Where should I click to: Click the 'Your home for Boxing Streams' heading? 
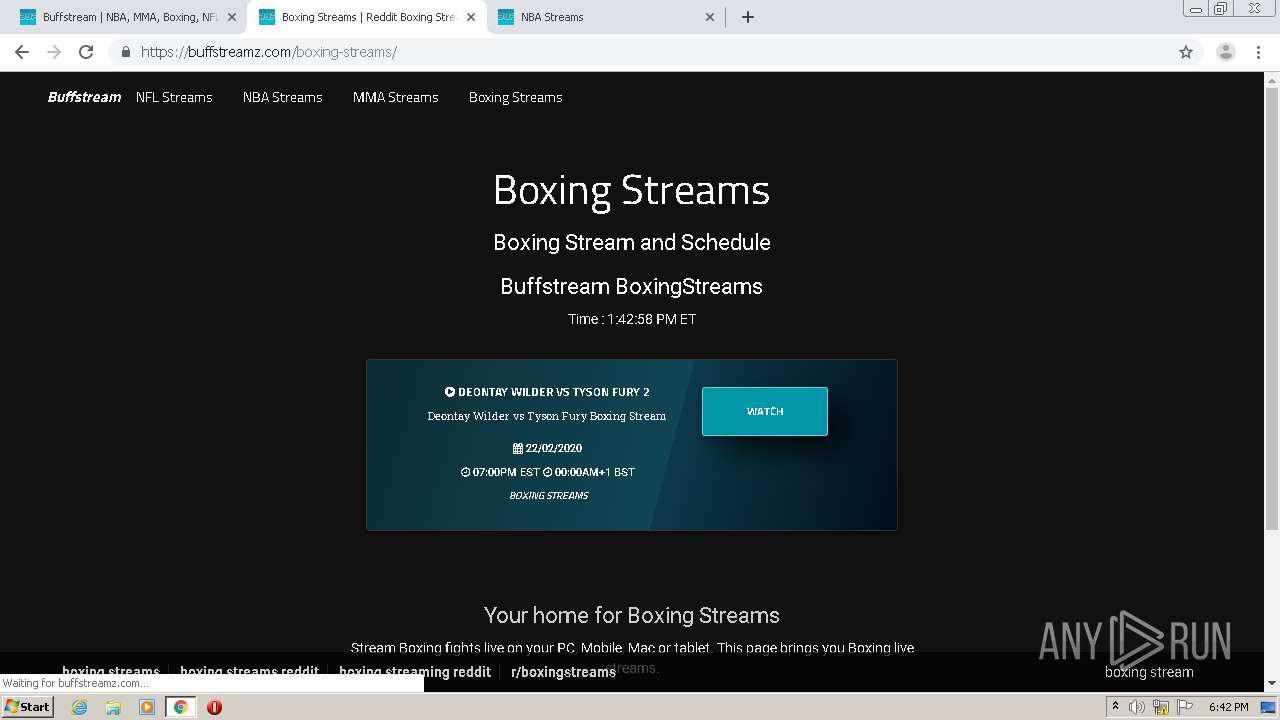coord(632,615)
